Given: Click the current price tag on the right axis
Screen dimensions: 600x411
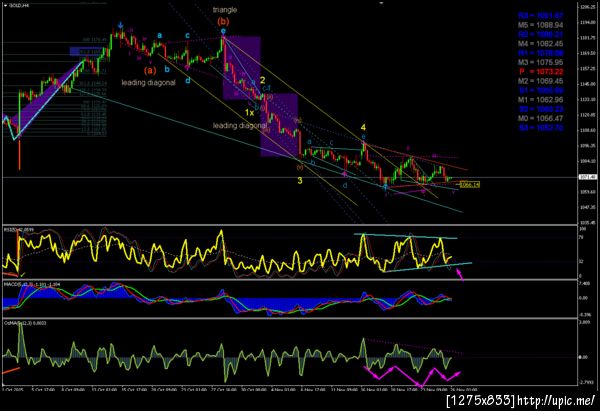Looking at the screenshot, I should tap(588, 177).
